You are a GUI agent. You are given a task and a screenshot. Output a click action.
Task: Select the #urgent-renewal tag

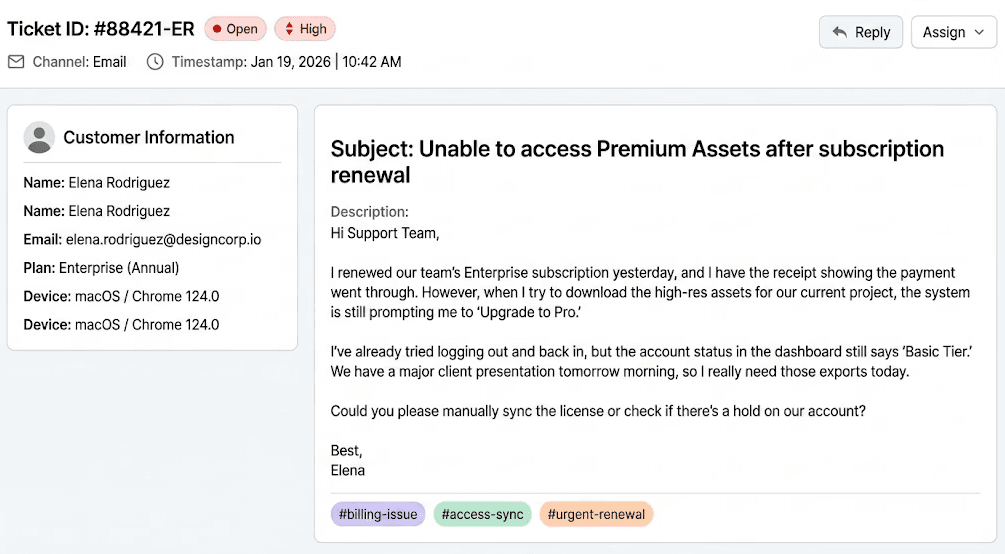[596, 514]
